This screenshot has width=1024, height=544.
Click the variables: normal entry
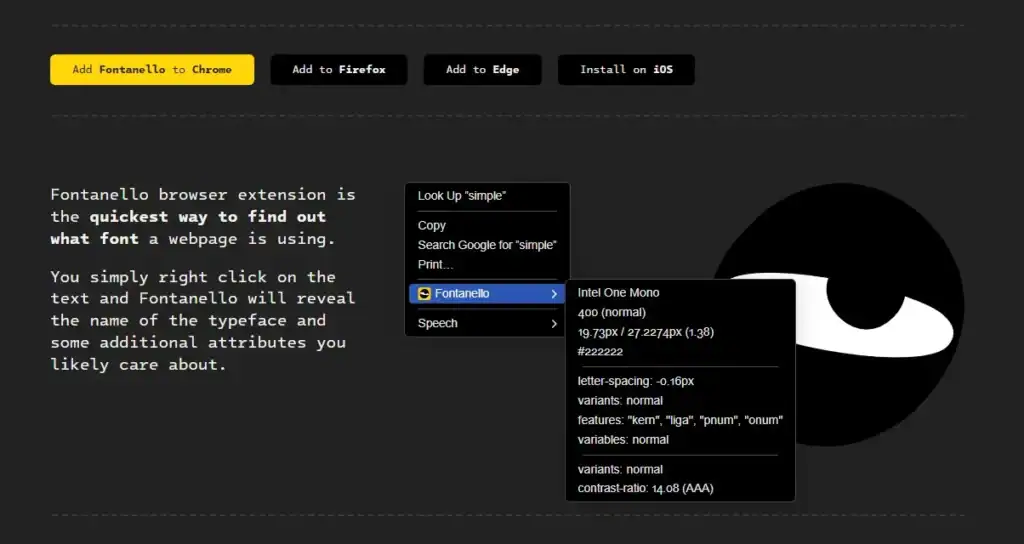click(x=623, y=440)
